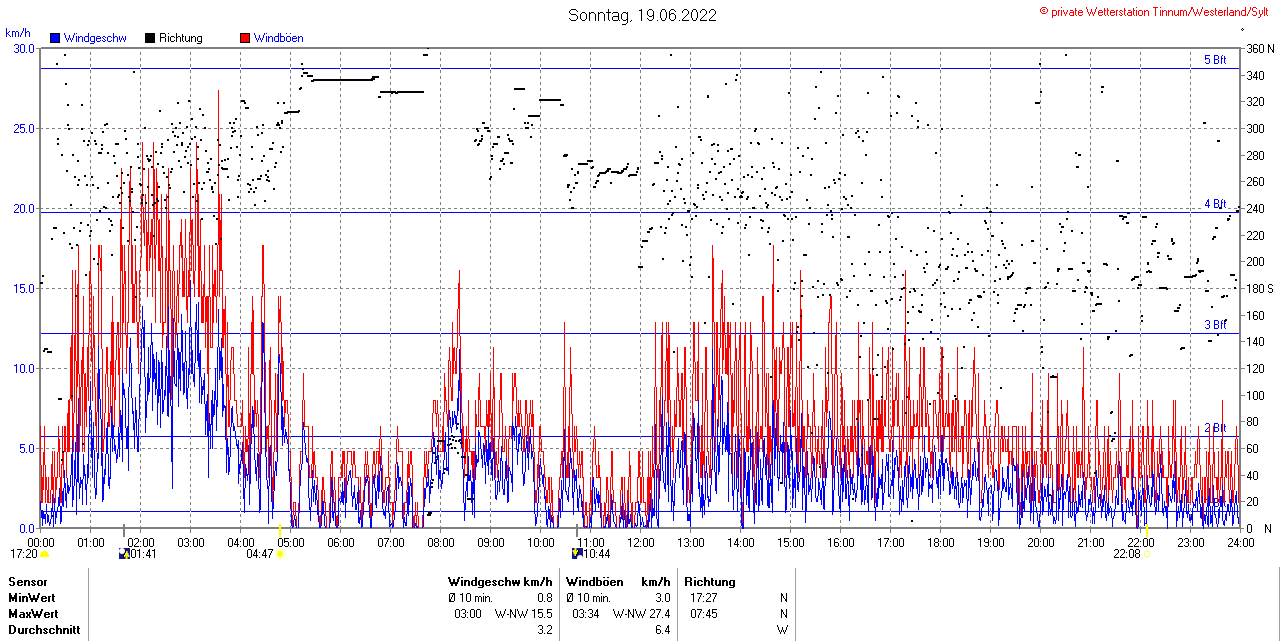Image resolution: width=1280 pixels, height=641 pixels.
Task: Click the 04:47 sunrise time label
Action: click(260, 554)
